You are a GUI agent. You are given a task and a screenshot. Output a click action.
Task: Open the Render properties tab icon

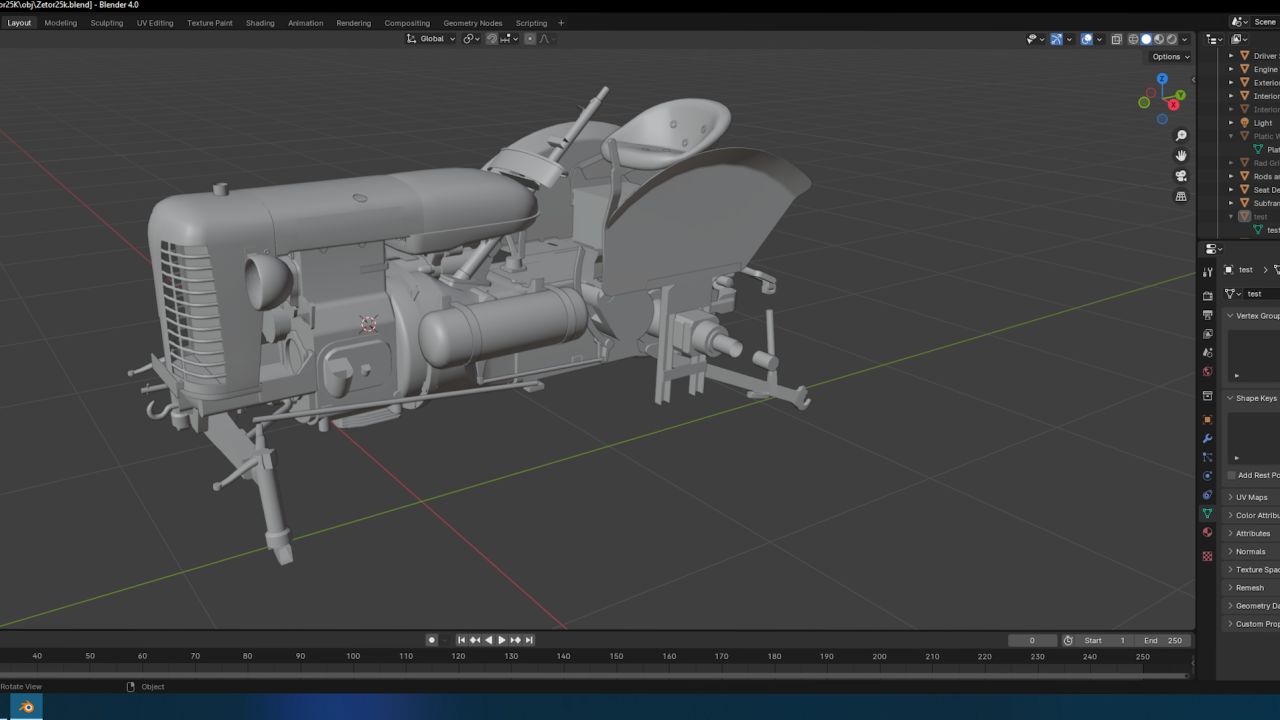(1208, 296)
